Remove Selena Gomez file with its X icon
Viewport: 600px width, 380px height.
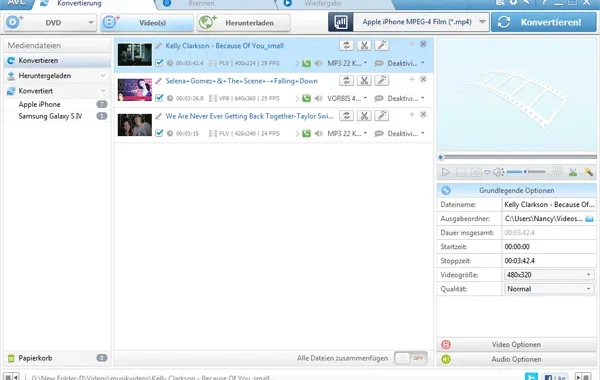pyautogui.click(x=423, y=79)
